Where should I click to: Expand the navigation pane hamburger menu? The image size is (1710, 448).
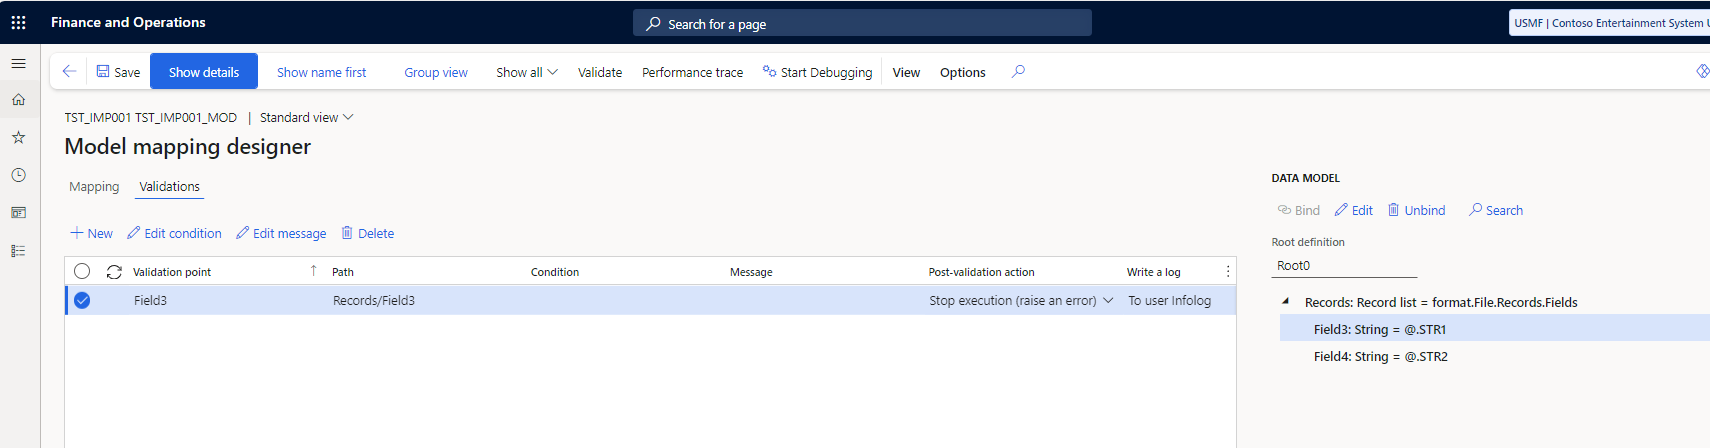coord(18,63)
